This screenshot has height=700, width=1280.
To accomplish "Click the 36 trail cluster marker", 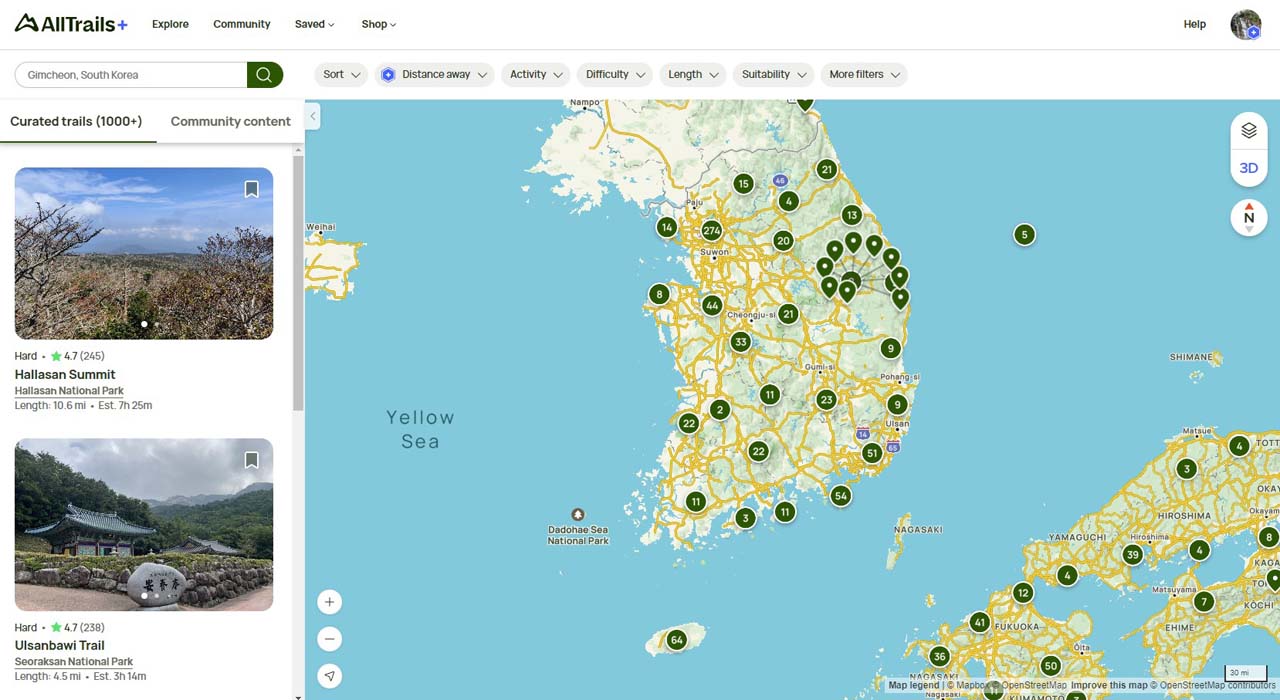I will click(x=939, y=657).
